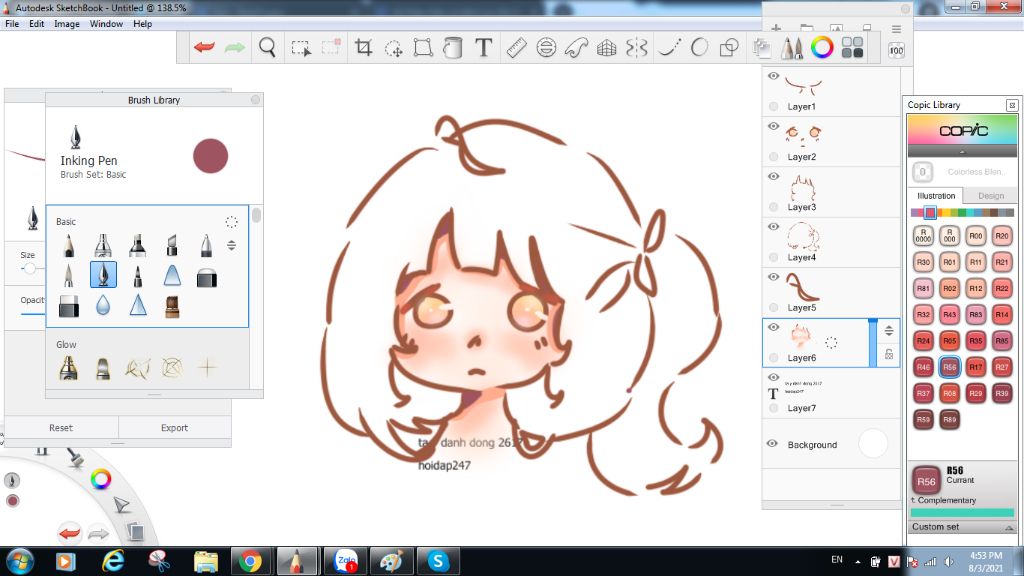Toggle the Symmetry tool

pyautogui.click(x=636, y=48)
